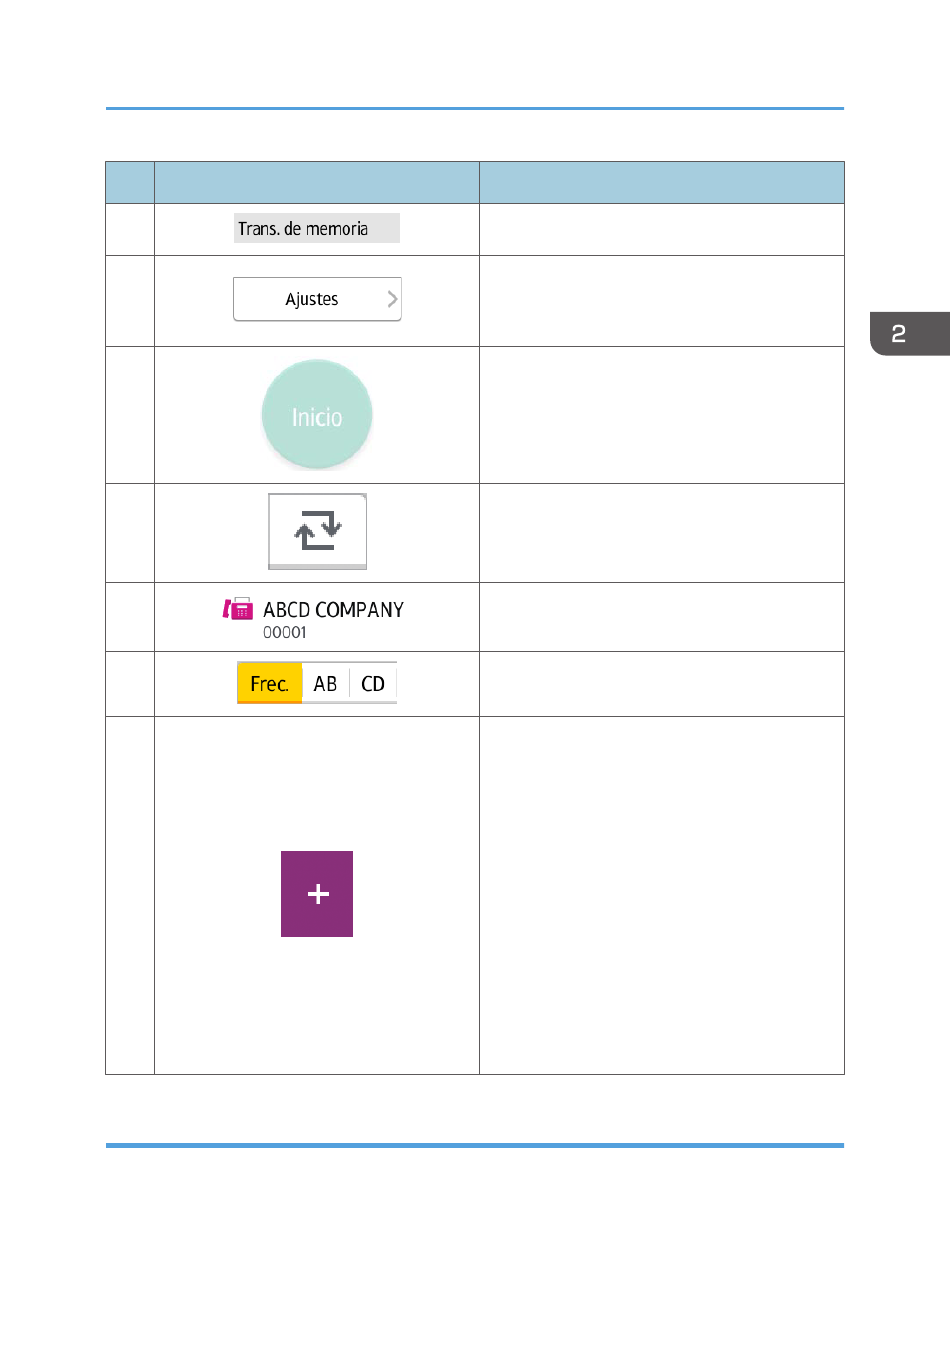Screen dimensions: 950x1348
Task: Click the chapter 2 side tab
Action: click(909, 334)
